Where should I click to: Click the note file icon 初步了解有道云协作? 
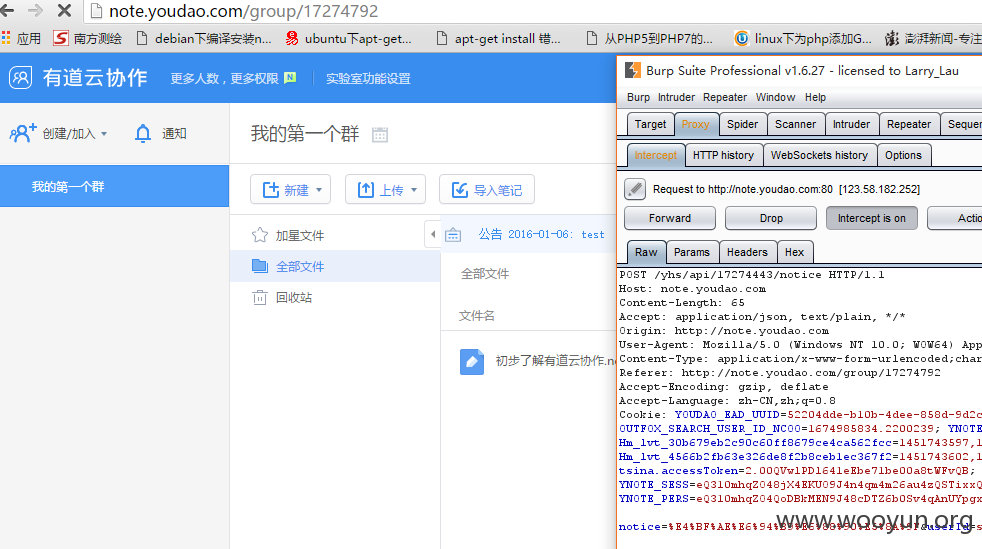(x=472, y=361)
